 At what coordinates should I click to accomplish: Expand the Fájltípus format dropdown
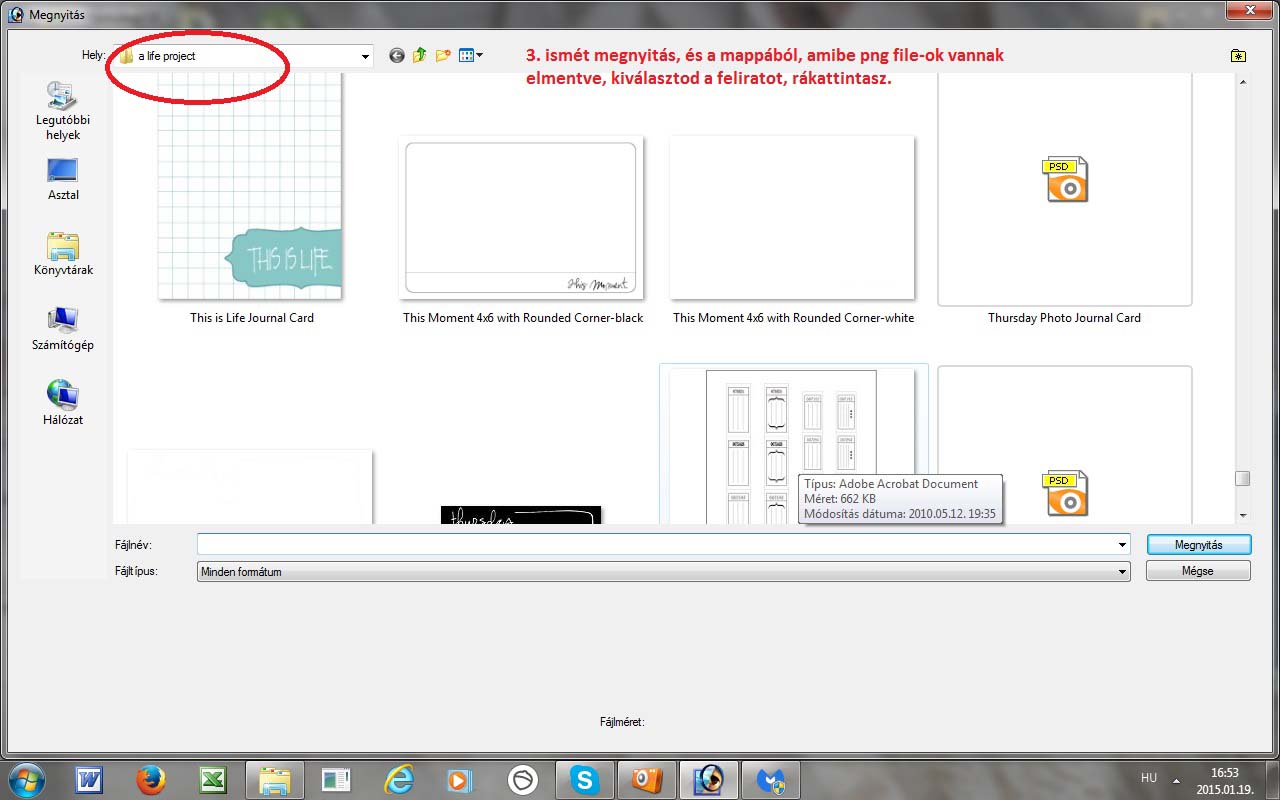[x=1123, y=572]
